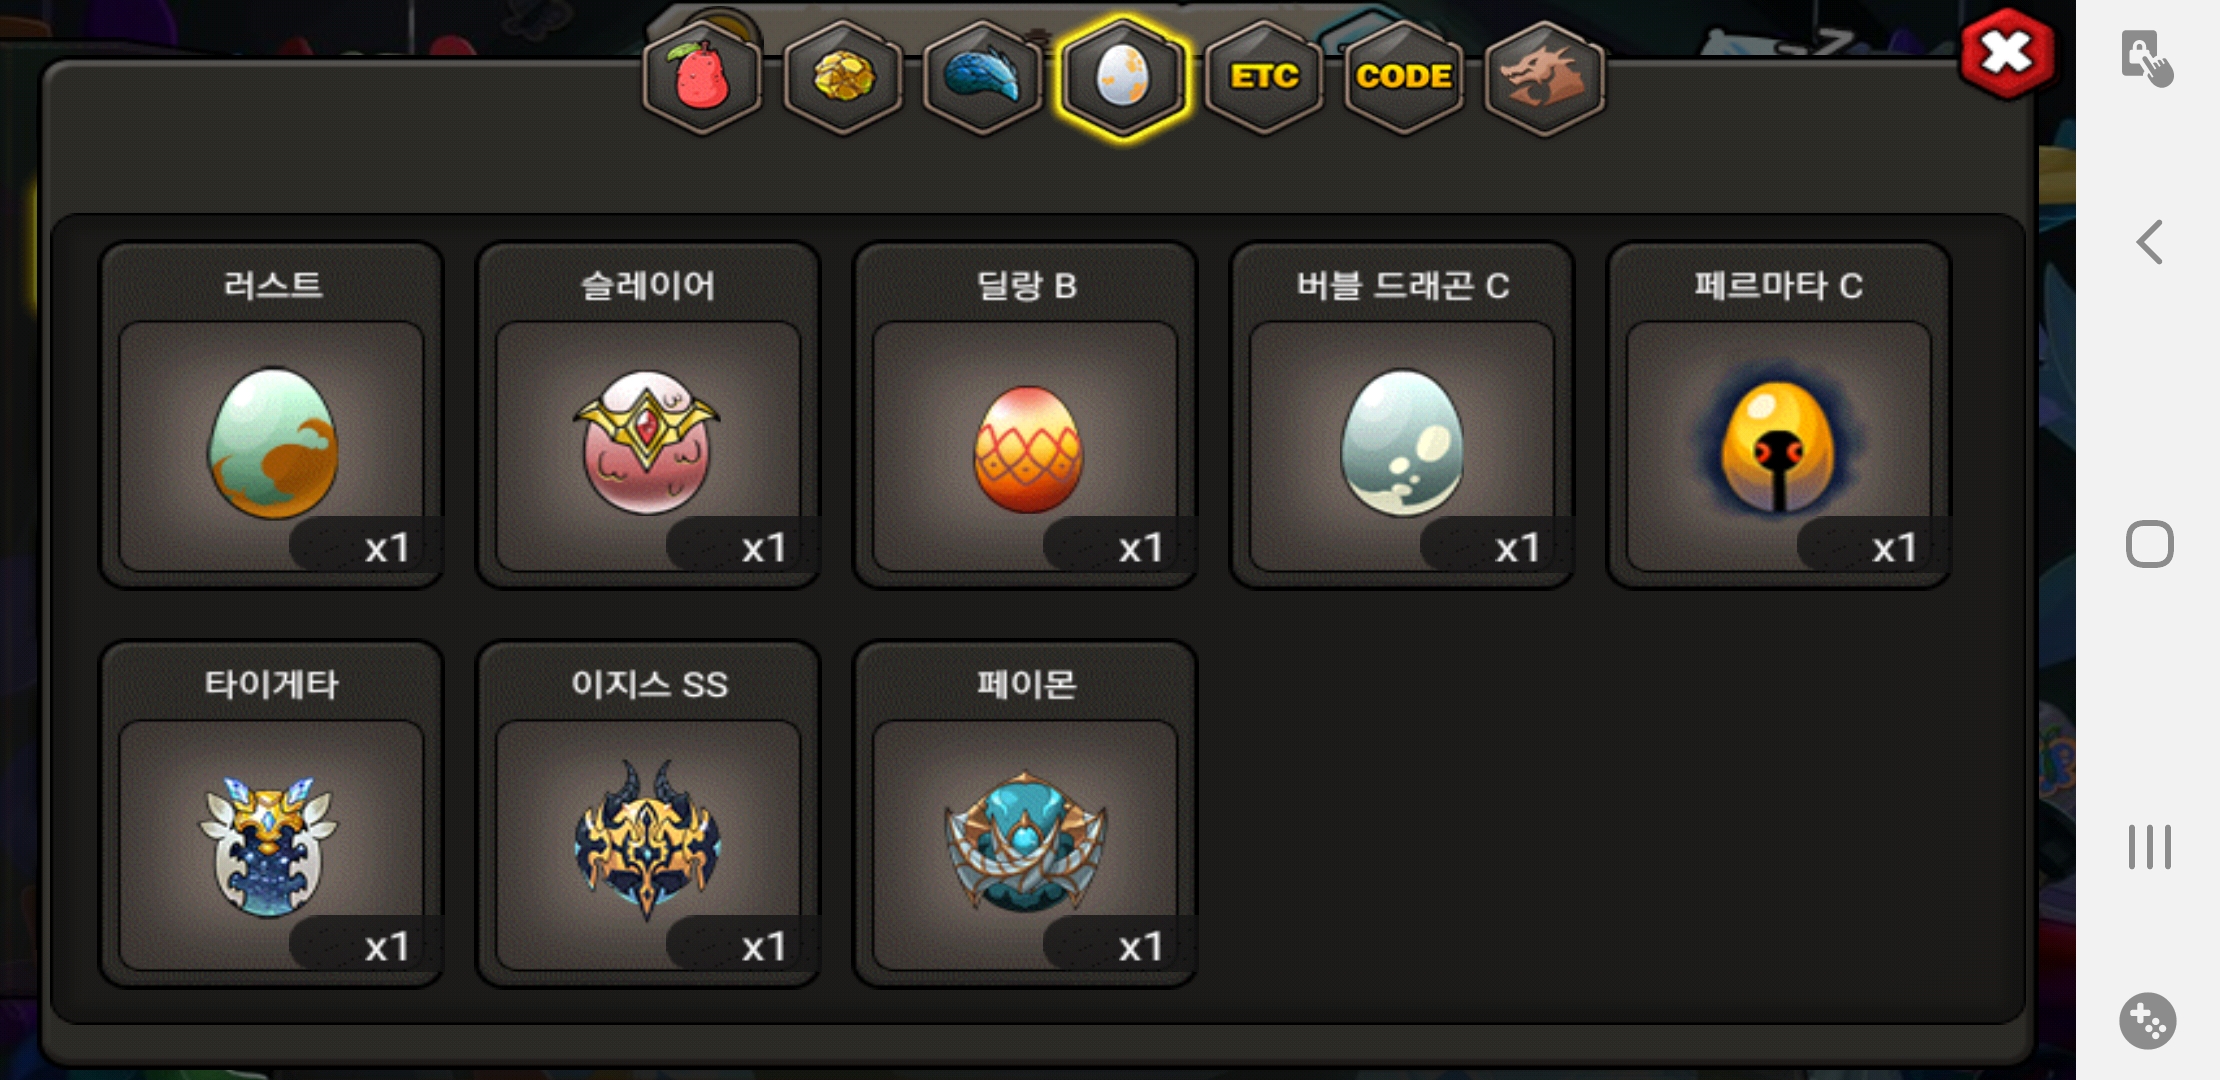This screenshot has width=2220, height=1080.
Task: Open the ETC items tab
Action: tap(1264, 78)
